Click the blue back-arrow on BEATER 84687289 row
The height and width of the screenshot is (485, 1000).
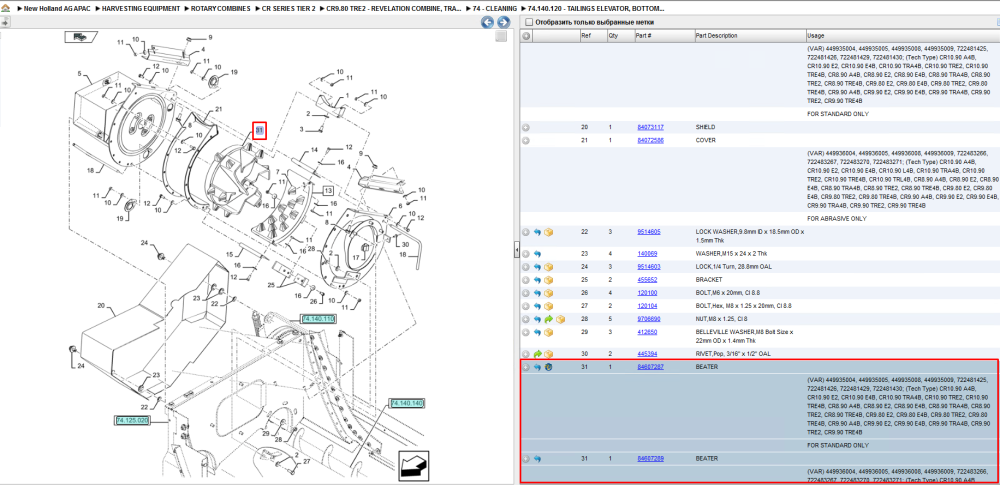coord(537,458)
